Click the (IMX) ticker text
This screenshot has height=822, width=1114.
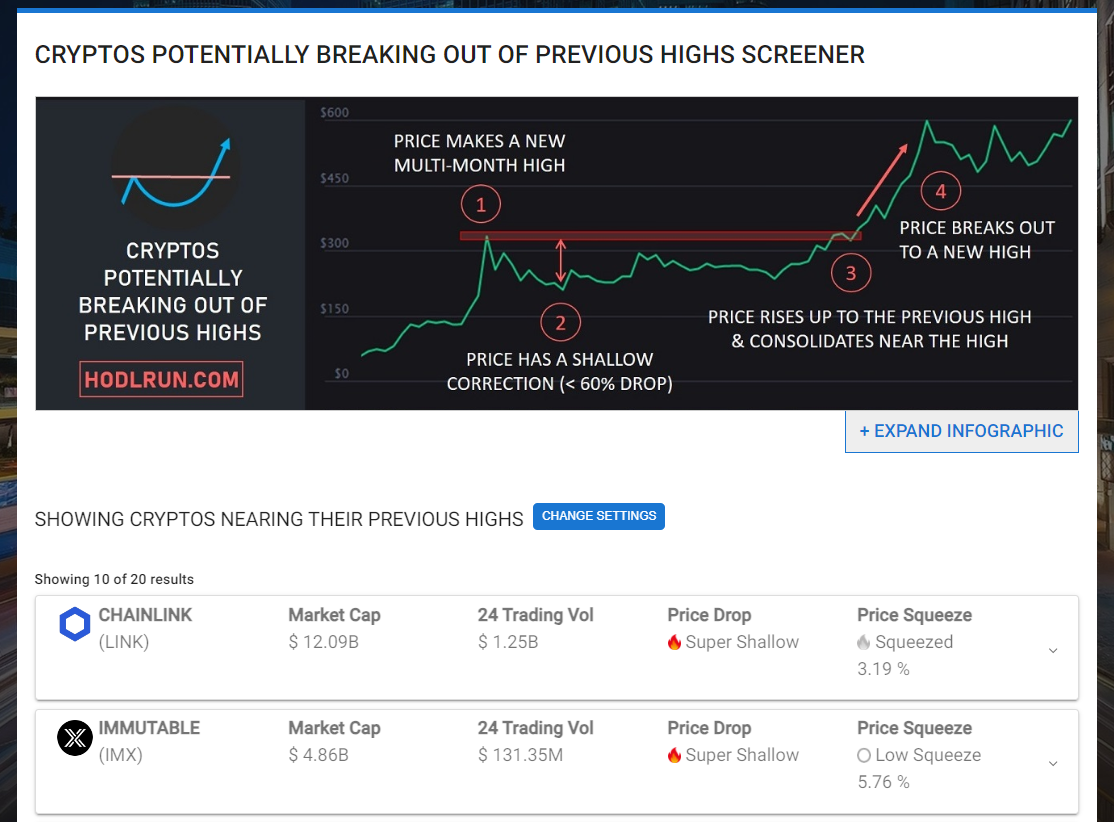pos(121,755)
